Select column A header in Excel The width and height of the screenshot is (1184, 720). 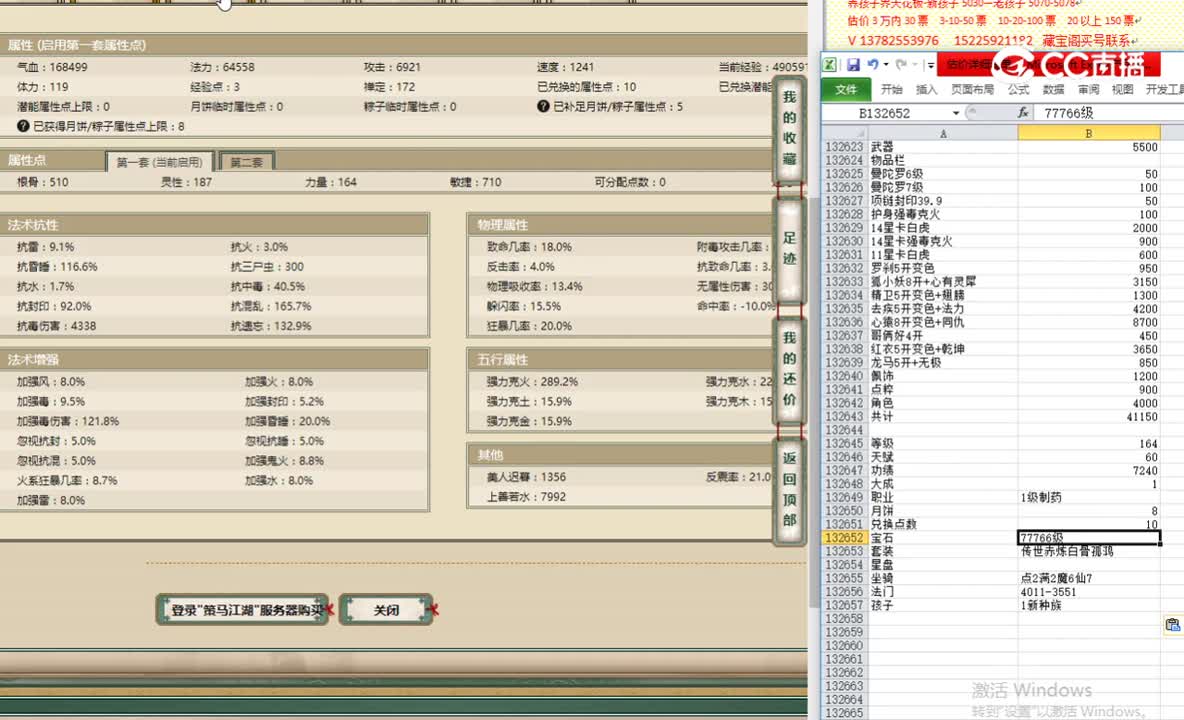click(943, 134)
